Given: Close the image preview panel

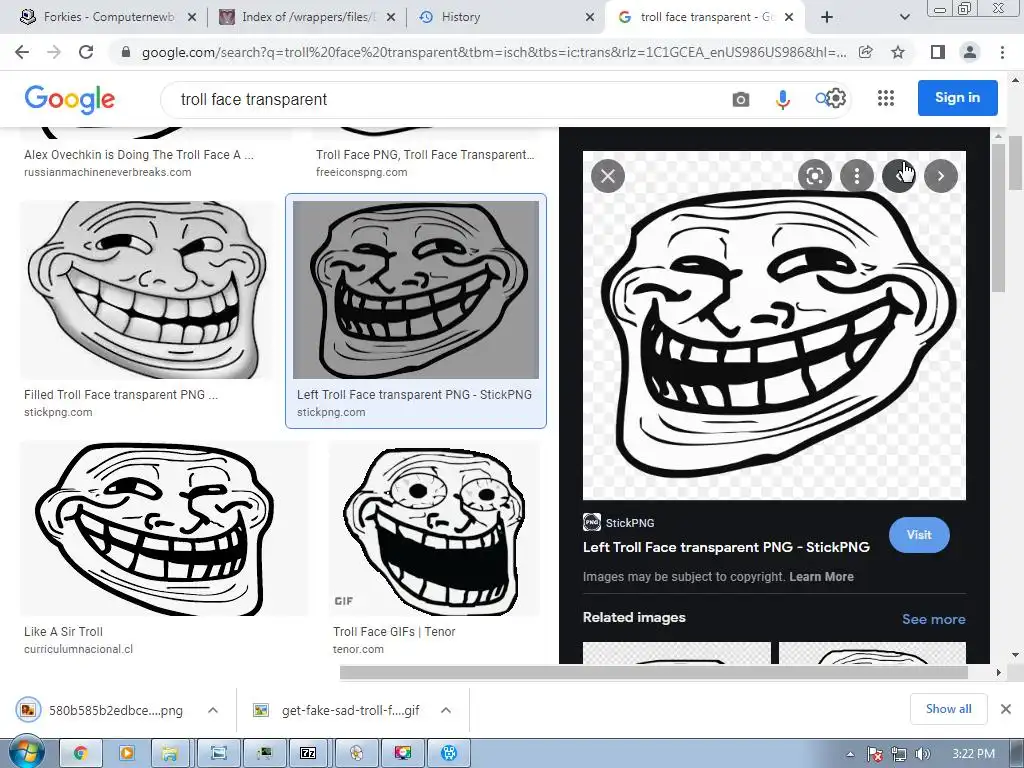Looking at the screenshot, I should click(608, 176).
